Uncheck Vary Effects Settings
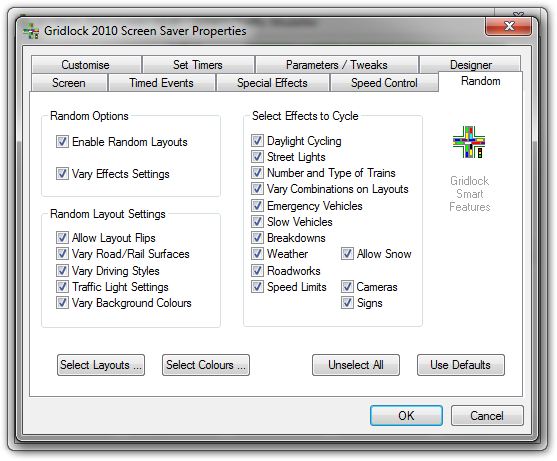Viewport: 557px width, 461px height. (x=62, y=174)
